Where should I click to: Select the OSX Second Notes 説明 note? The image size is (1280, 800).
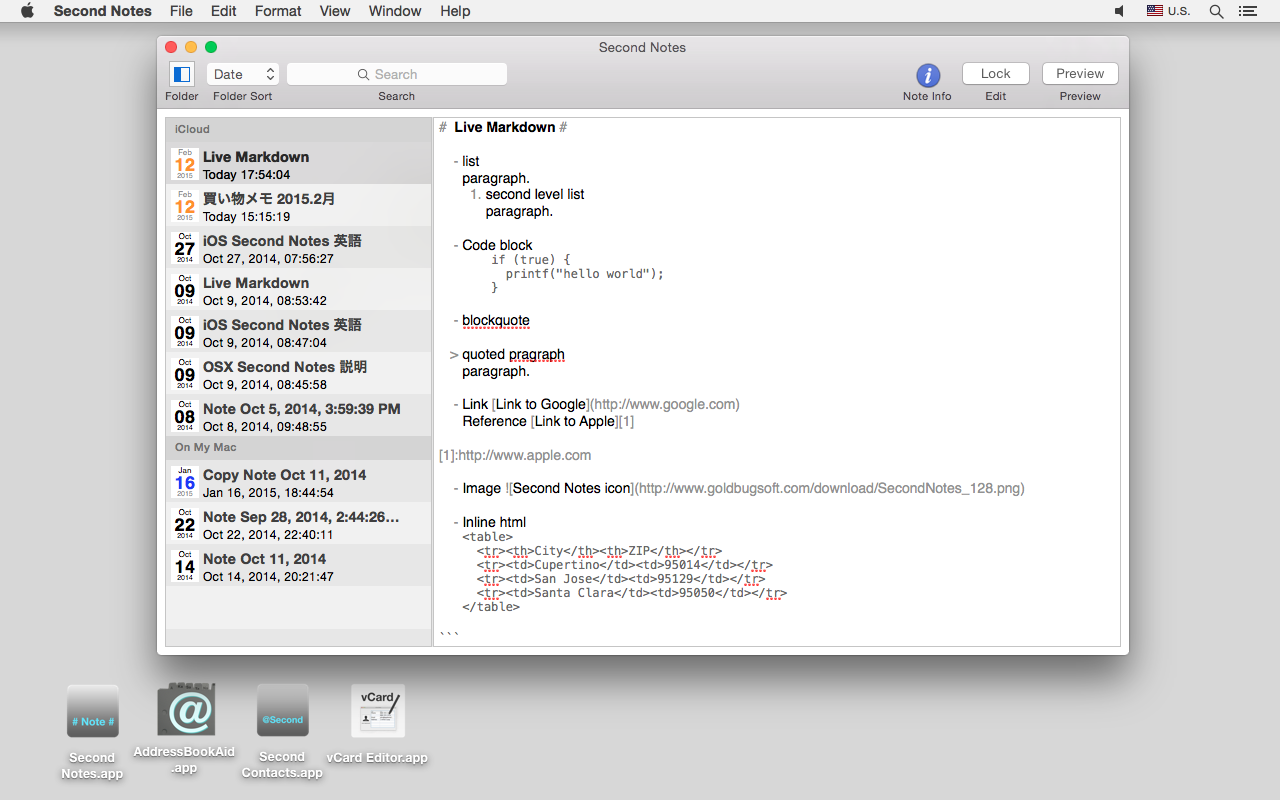[299, 374]
